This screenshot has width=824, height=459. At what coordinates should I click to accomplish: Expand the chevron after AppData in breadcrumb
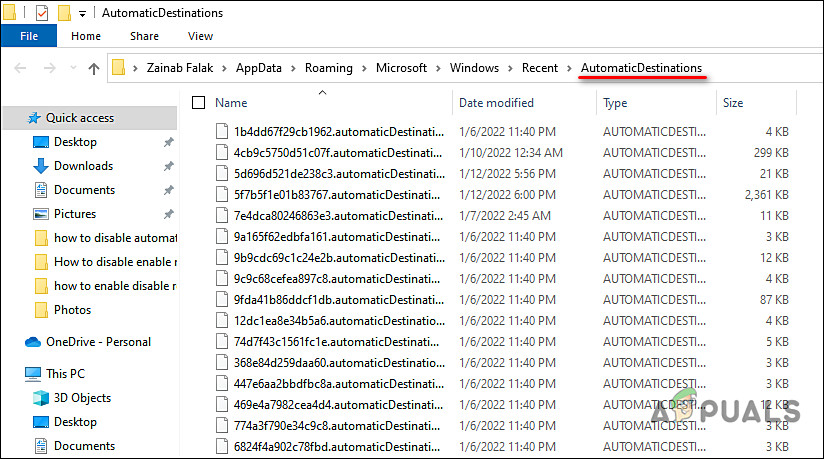click(x=293, y=68)
